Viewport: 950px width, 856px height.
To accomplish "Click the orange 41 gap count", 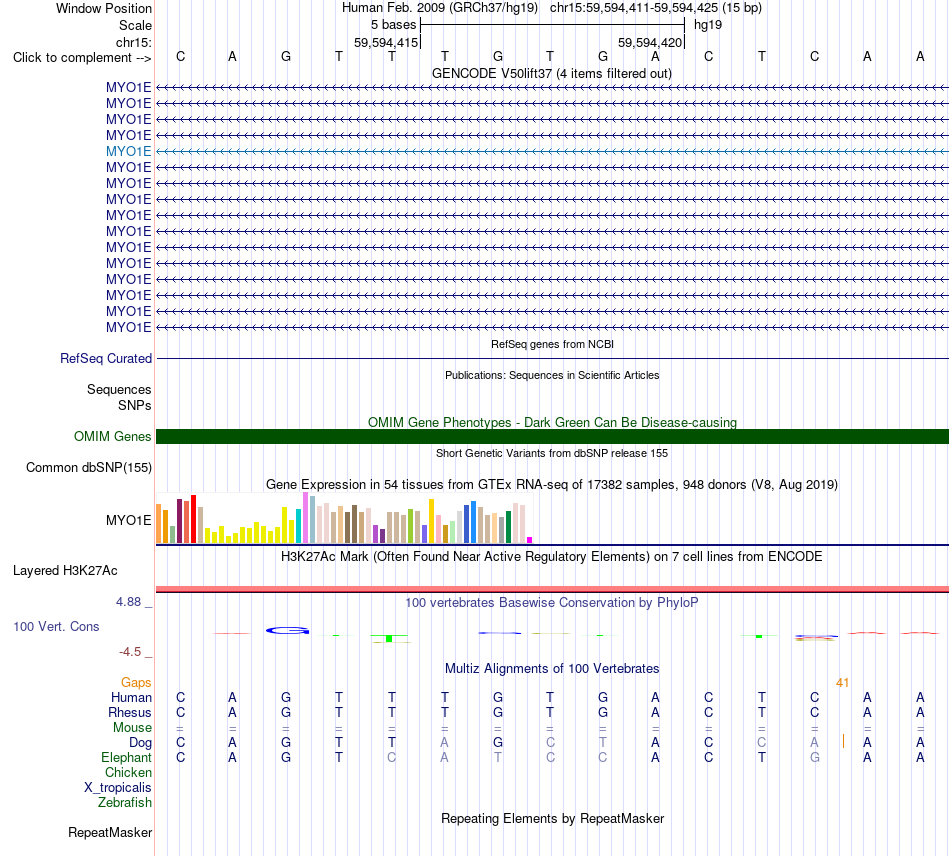I will tap(842, 683).
